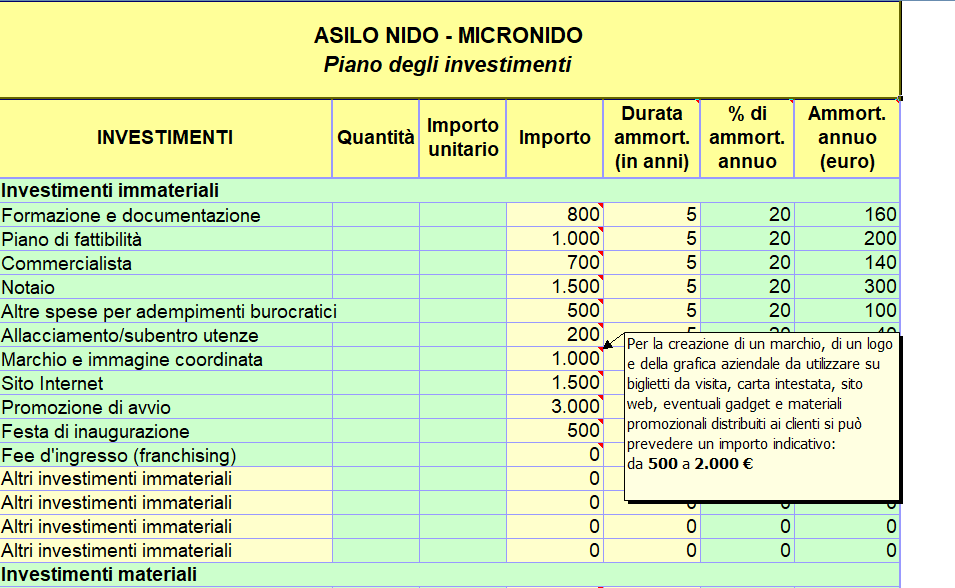Image resolution: width=955 pixels, height=588 pixels.
Task: Click the 'Investimenti immateriali' section heading
Action: click(x=110, y=191)
